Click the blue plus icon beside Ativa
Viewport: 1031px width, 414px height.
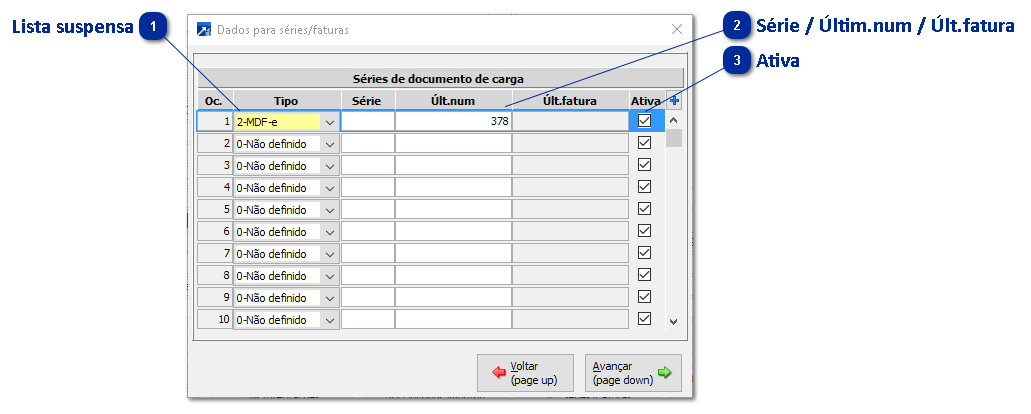point(674,100)
